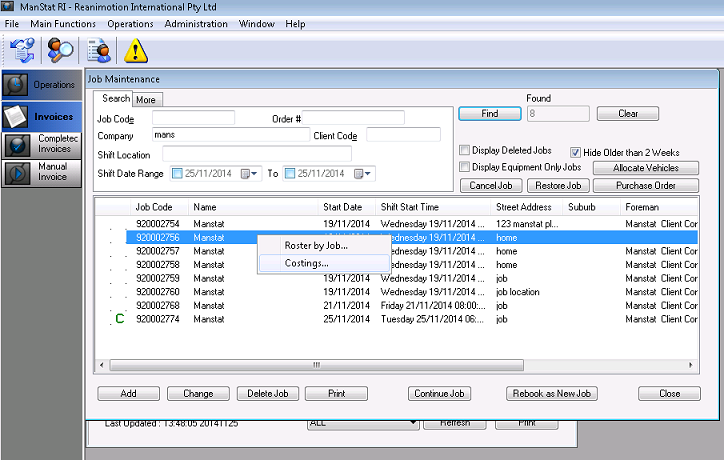Click the Clear button
This screenshot has height=460, width=724.
(x=628, y=114)
